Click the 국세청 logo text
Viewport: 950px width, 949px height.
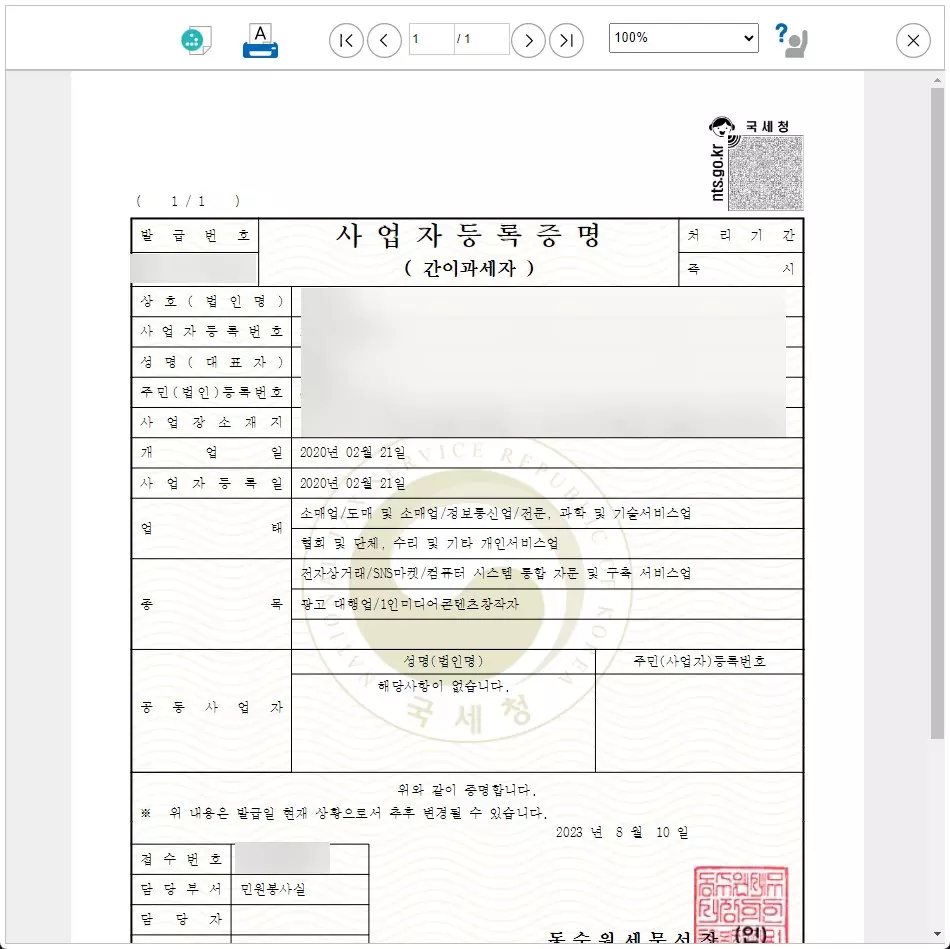[x=767, y=126]
